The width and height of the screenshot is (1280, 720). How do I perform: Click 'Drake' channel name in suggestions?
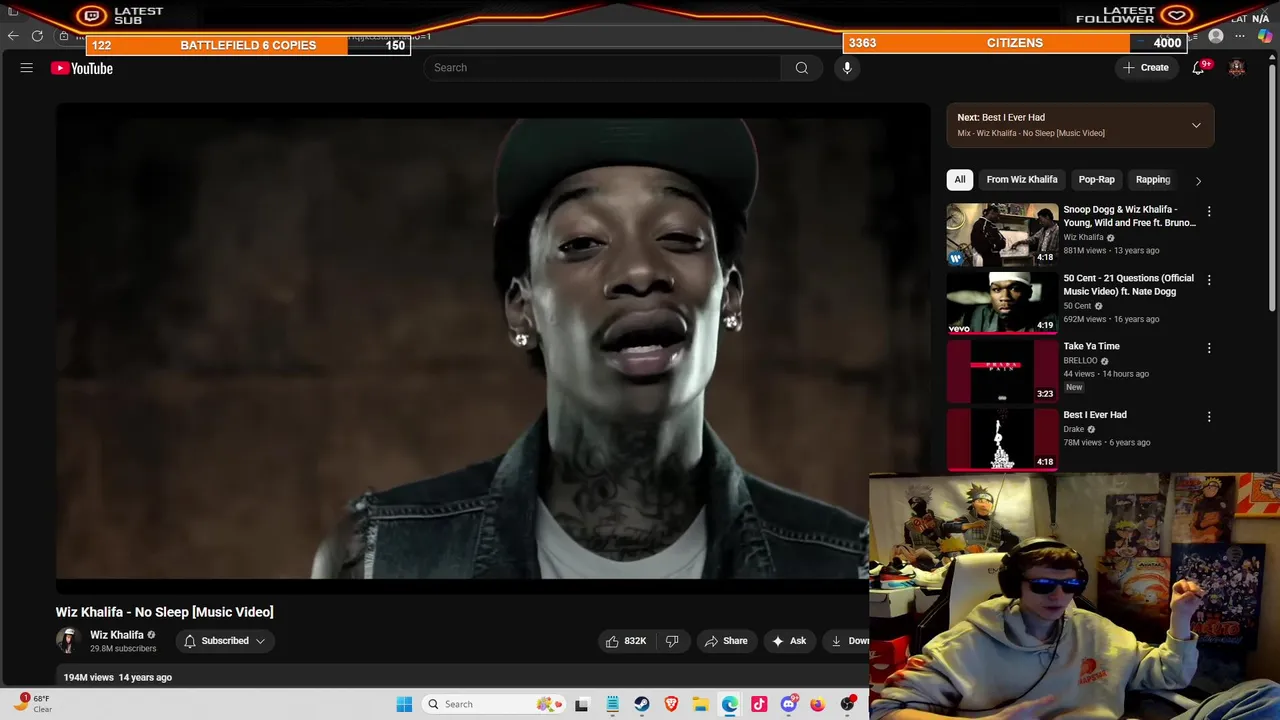1074,429
